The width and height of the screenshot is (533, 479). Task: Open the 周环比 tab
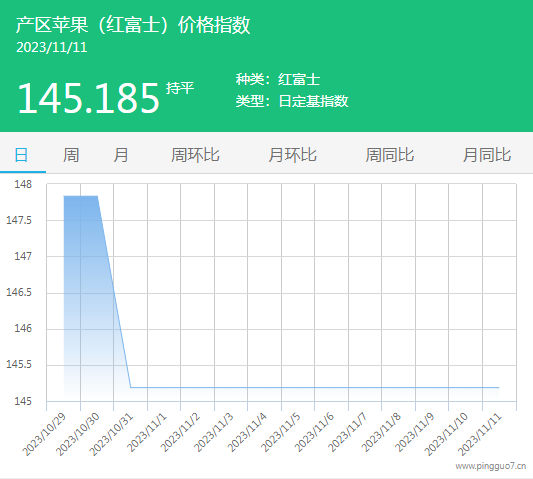pyautogui.click(x=195, y=155)
